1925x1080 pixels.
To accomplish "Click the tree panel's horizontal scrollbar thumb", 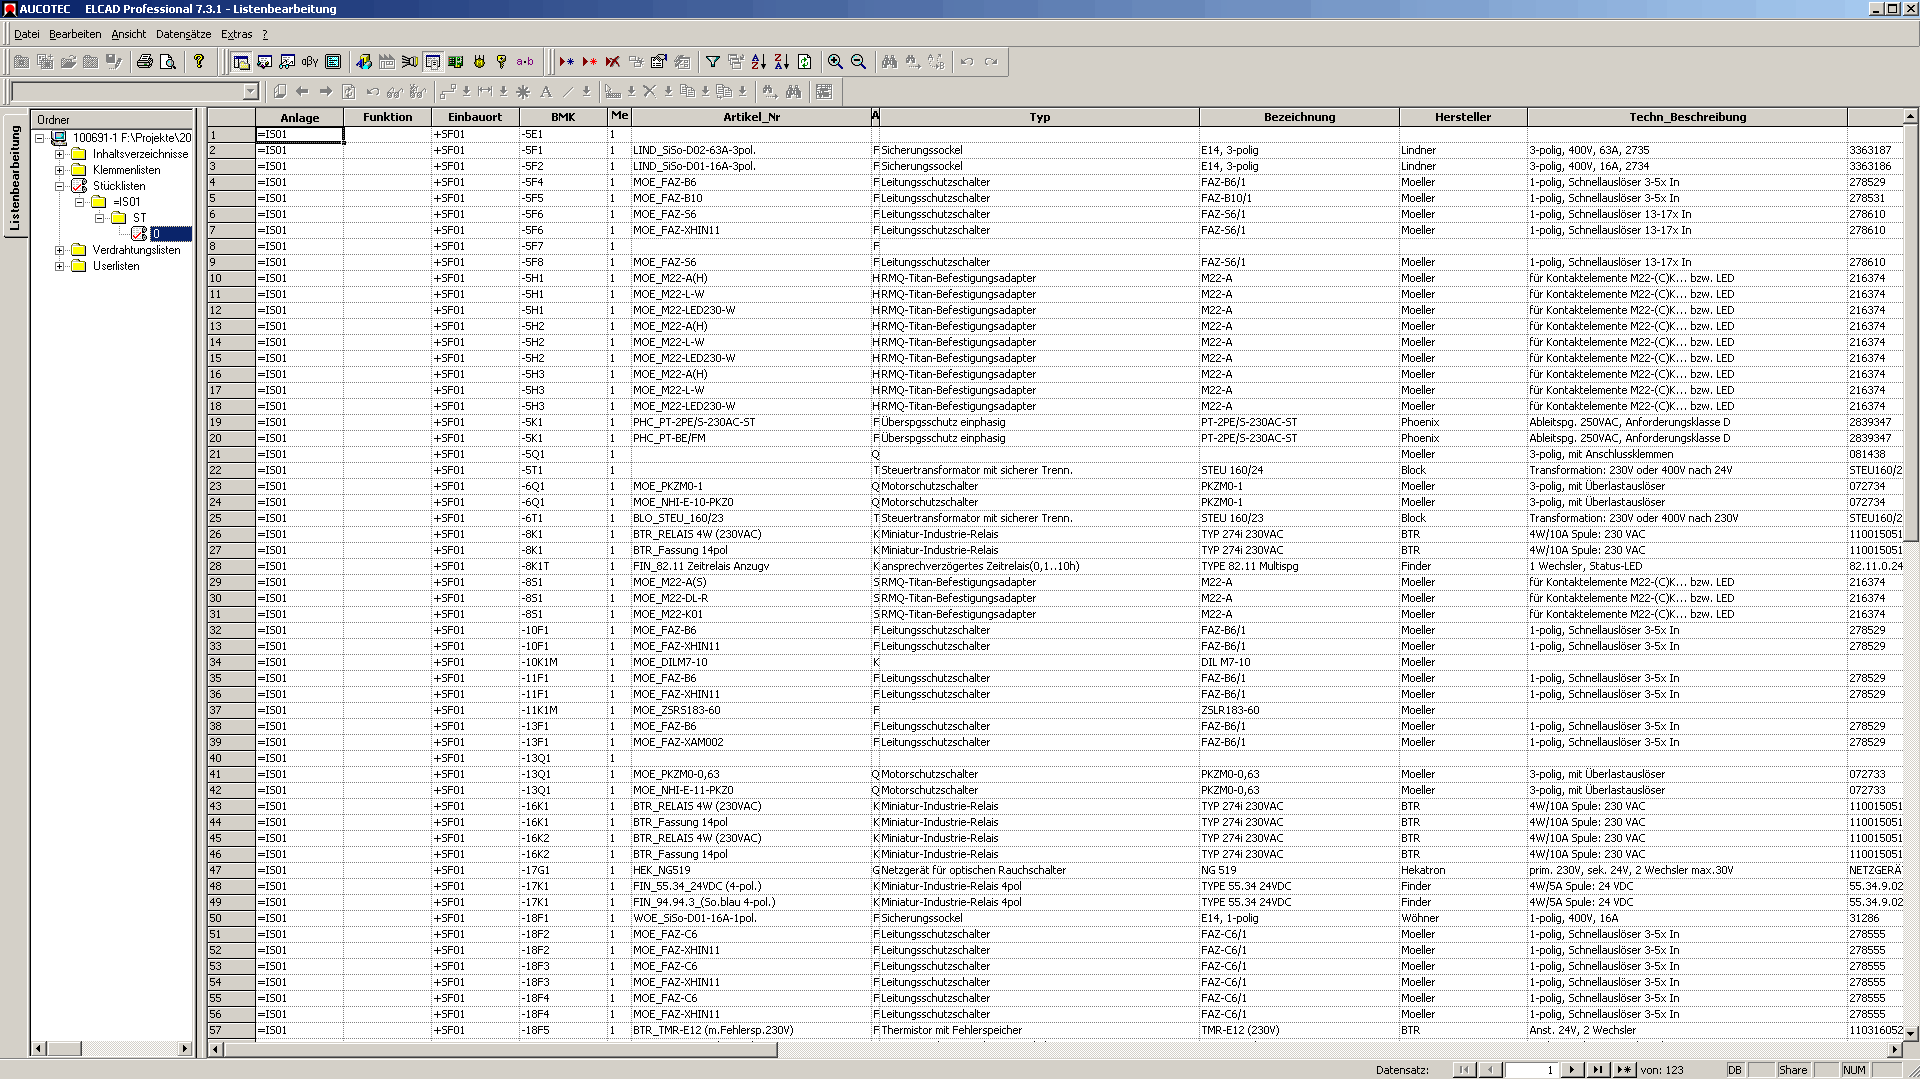I will [x=65, y=1049].
